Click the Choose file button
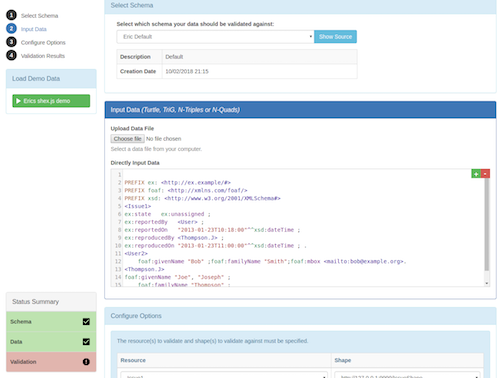 [x=127, y=139]
